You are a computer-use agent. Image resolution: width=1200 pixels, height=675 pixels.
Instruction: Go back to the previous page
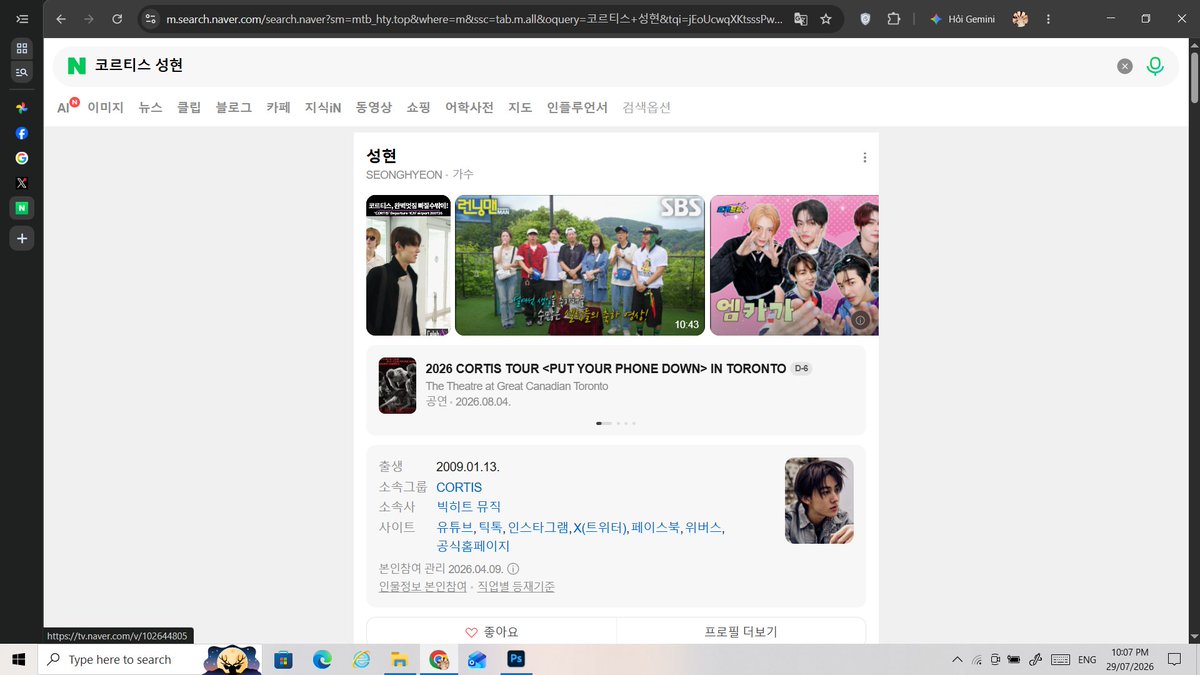tap(61, 19)
